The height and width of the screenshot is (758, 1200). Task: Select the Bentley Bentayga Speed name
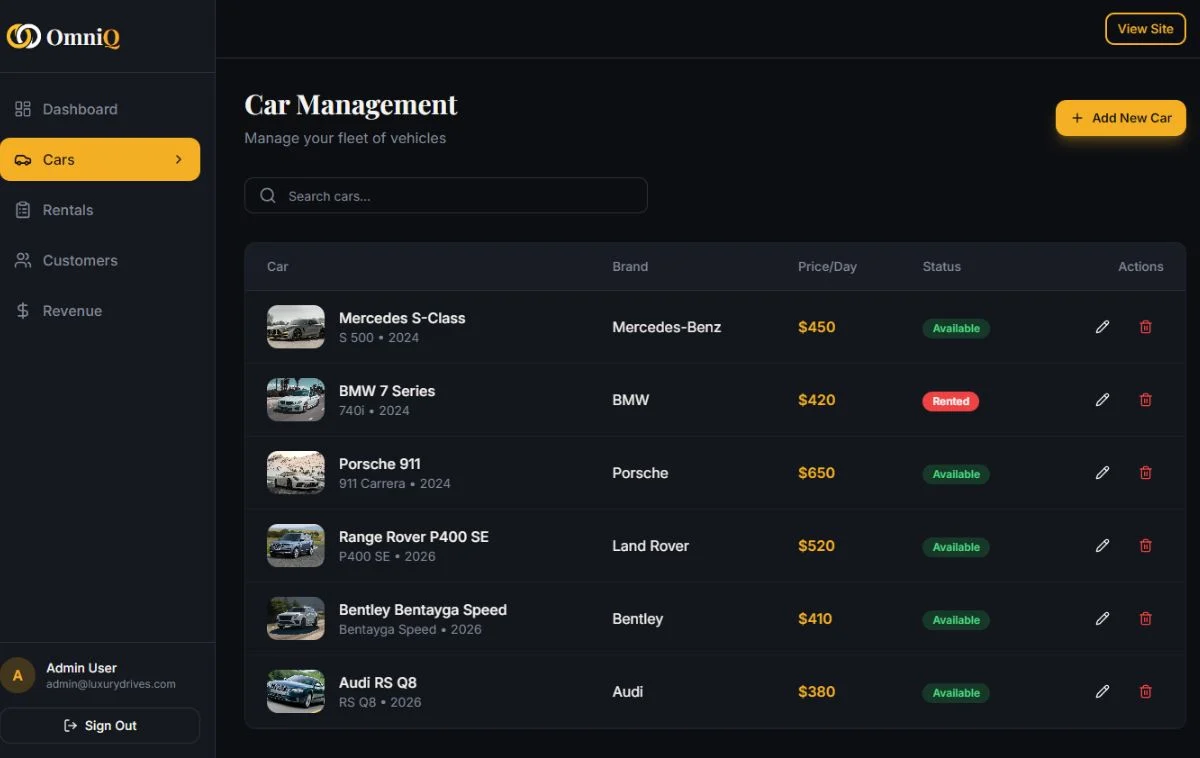[x=423, y=610]
